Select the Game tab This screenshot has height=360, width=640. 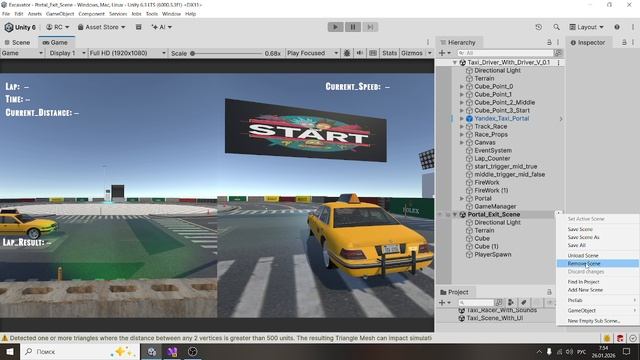click(55, 42)
